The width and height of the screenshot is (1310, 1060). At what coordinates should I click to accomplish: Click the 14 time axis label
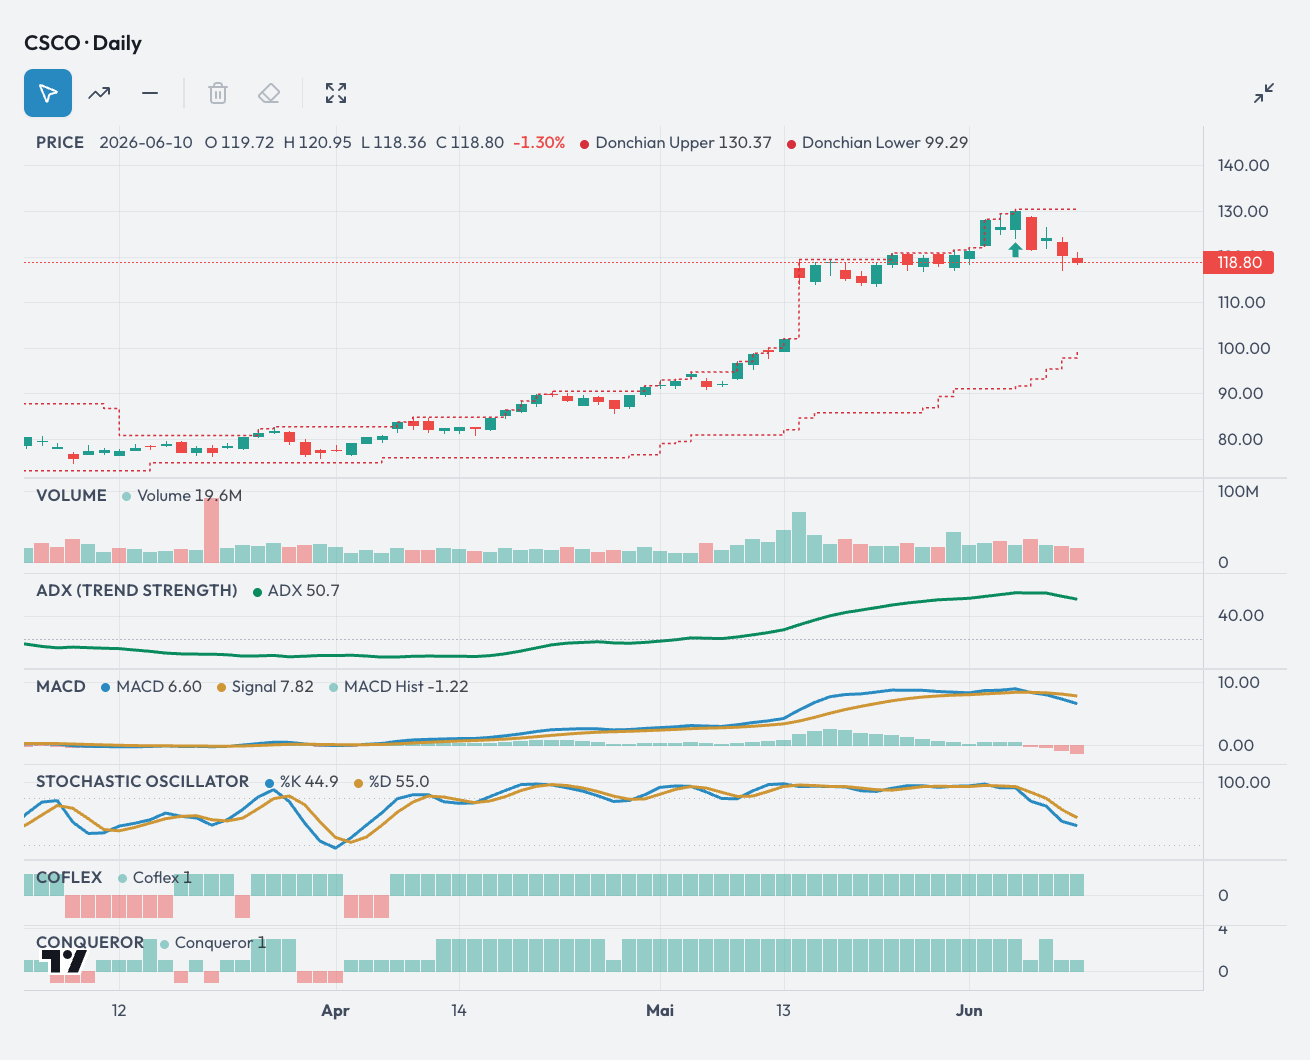pos(458,1010)
